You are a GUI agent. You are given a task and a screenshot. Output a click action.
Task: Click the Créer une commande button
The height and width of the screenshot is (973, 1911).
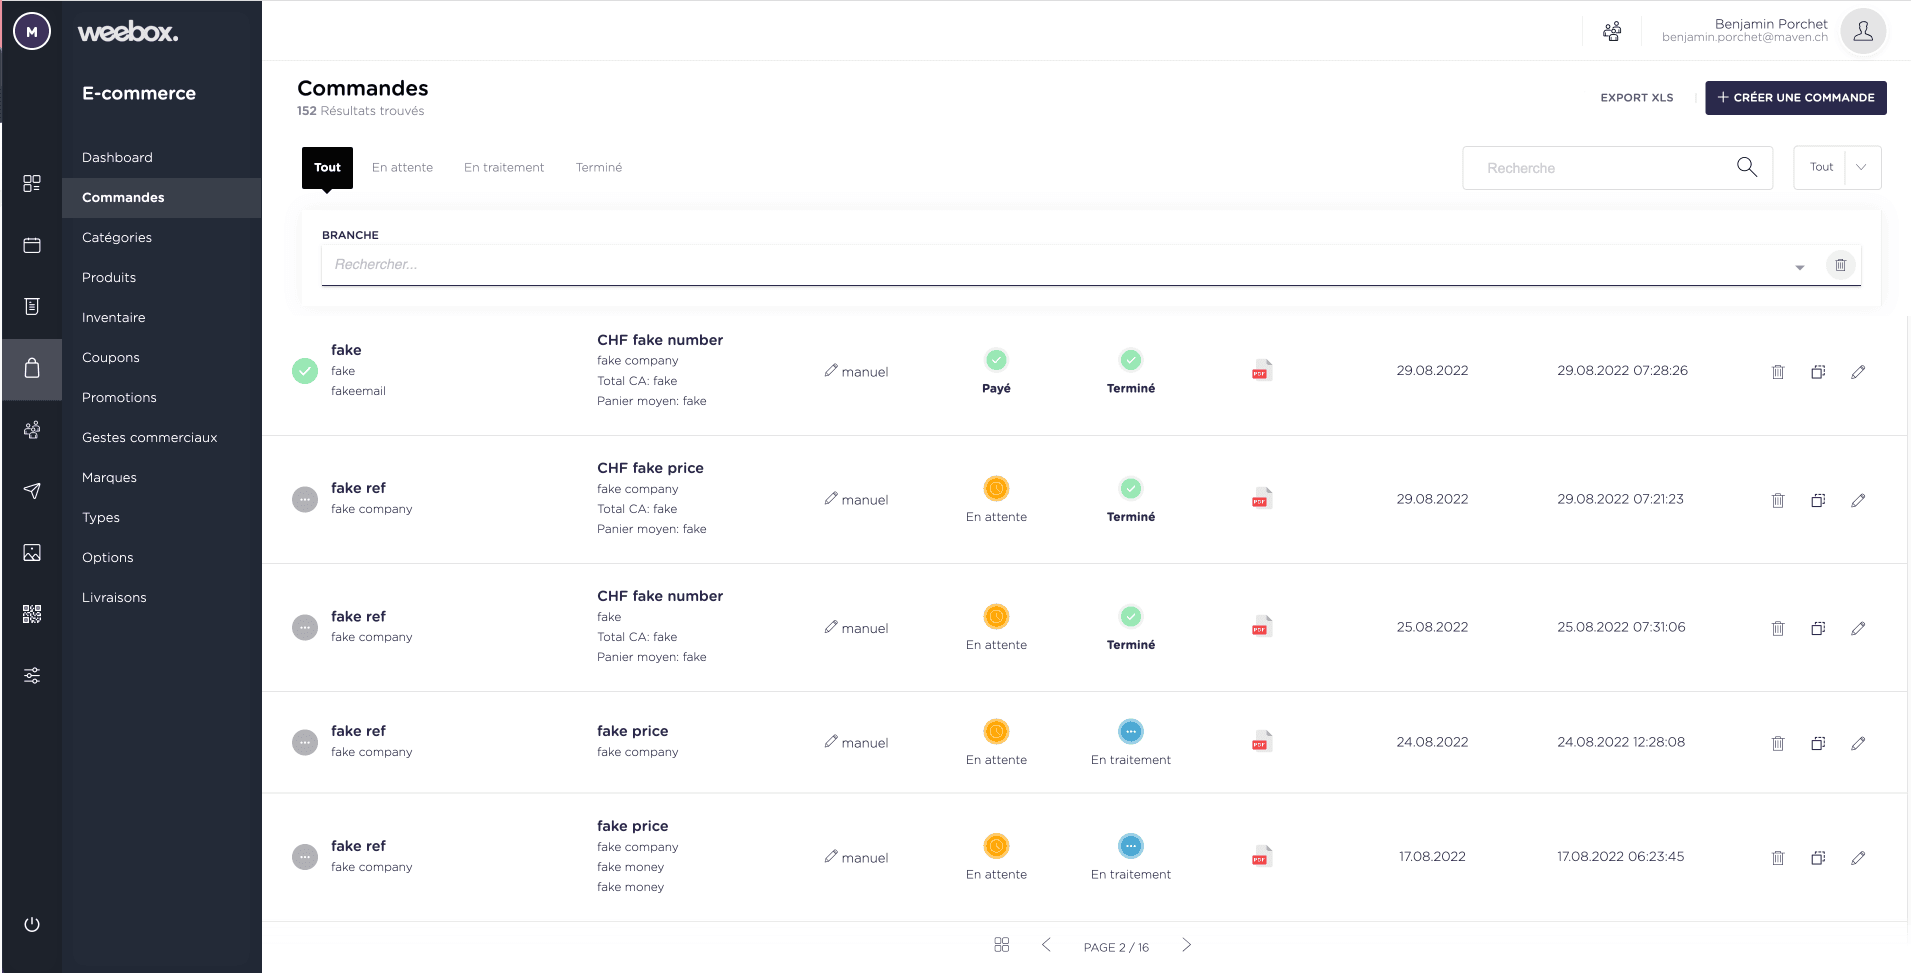point(1795,97)
